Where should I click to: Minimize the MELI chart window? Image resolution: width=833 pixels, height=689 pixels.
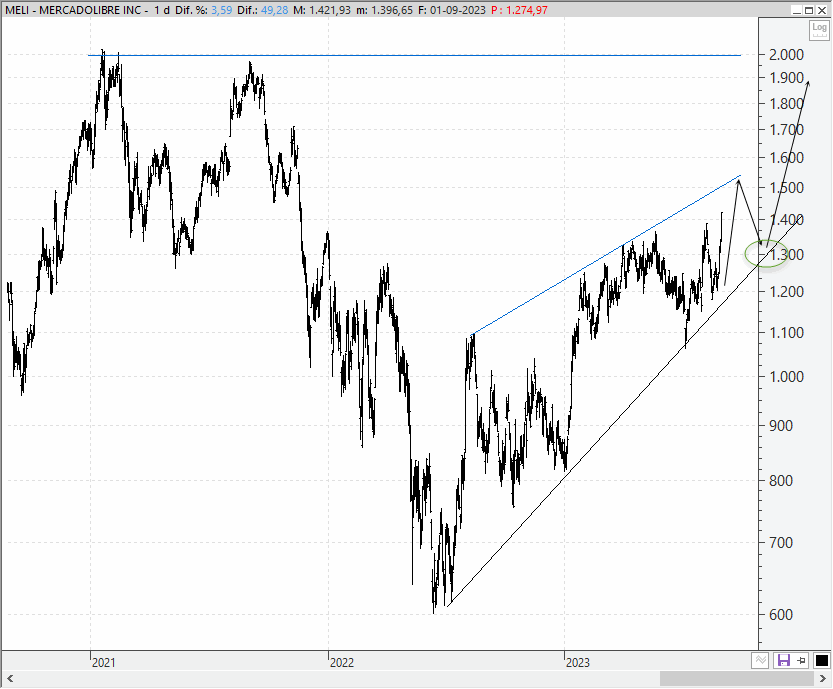(797, 10)
